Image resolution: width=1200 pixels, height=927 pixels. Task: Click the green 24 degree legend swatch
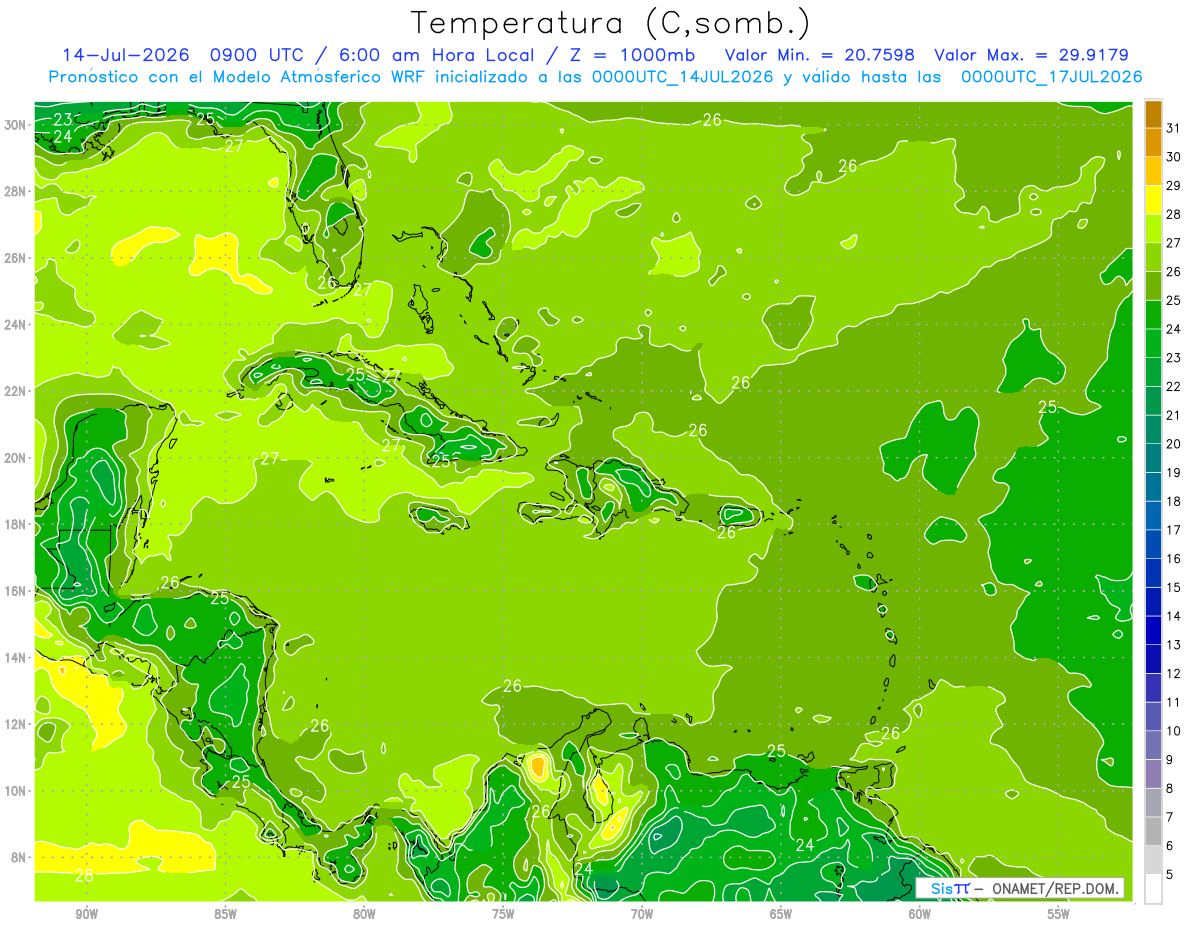point(1153,315)
